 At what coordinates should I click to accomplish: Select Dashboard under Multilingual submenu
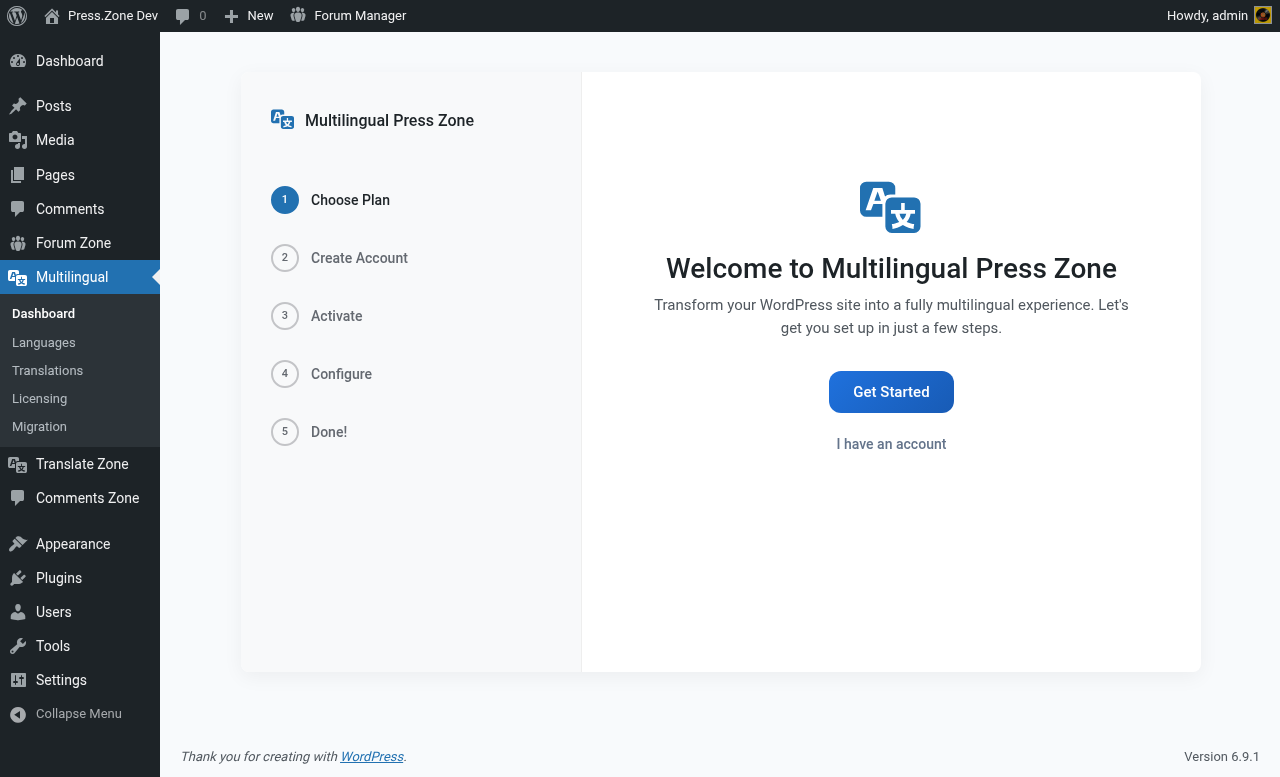(x=80, y=314)
